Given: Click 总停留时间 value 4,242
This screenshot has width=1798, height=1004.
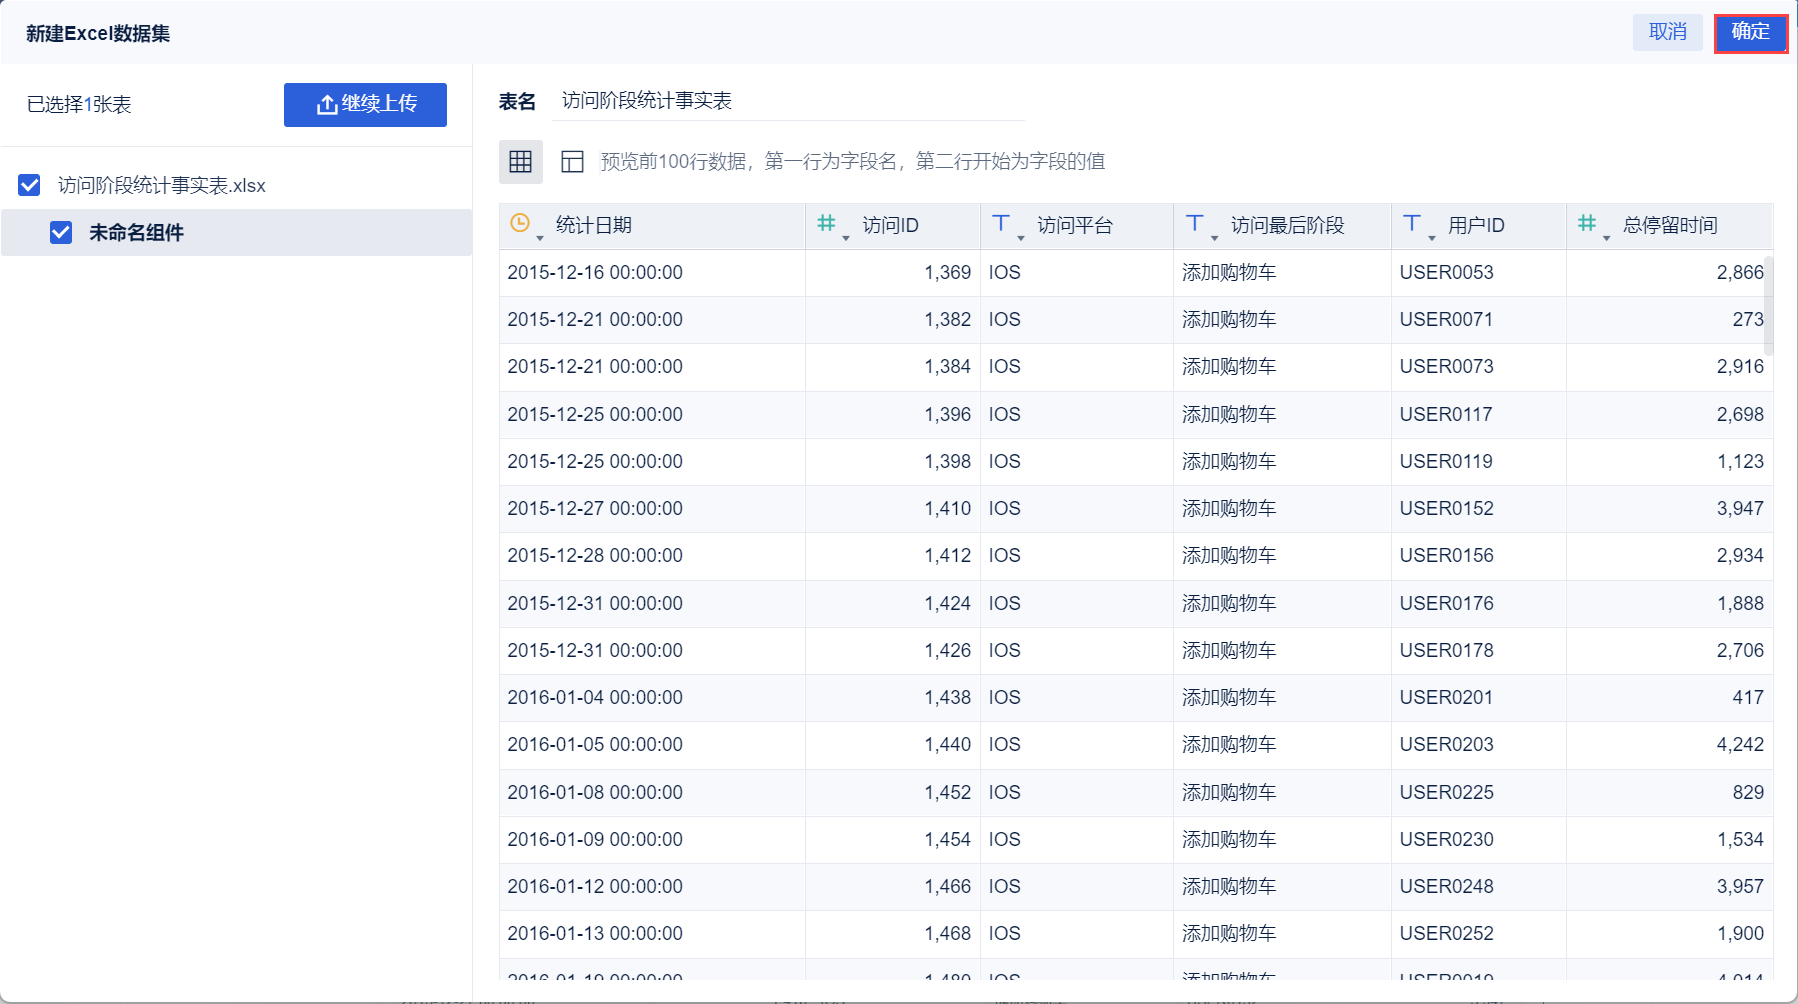Looking at the screenshot, I should point(1740,745).
